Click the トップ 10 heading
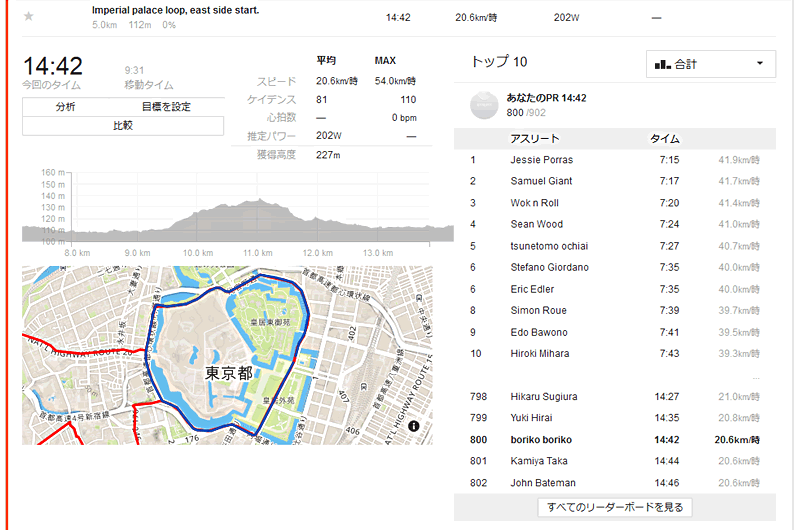 pos(499,62)
